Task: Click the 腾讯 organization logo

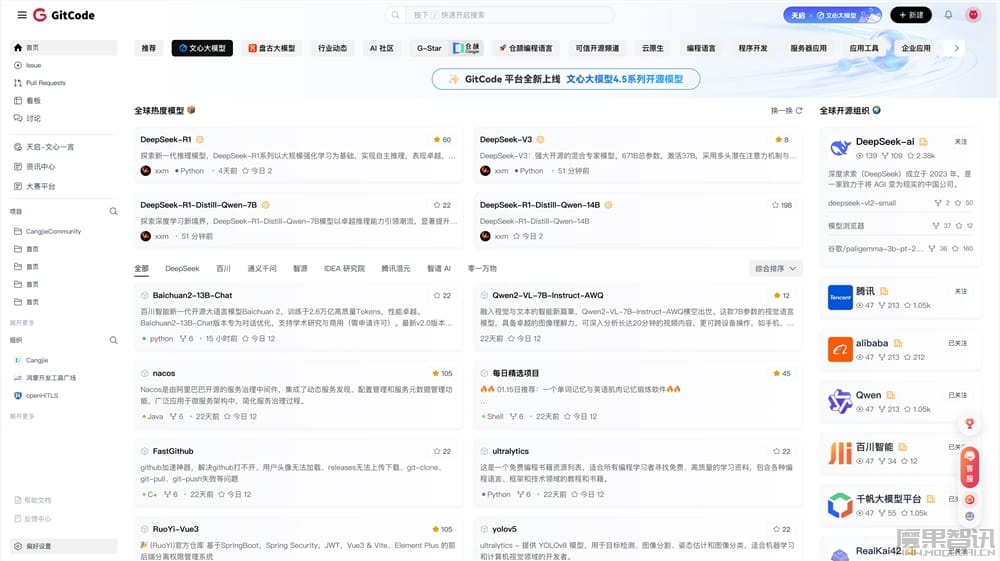Action: click(840, 298)
